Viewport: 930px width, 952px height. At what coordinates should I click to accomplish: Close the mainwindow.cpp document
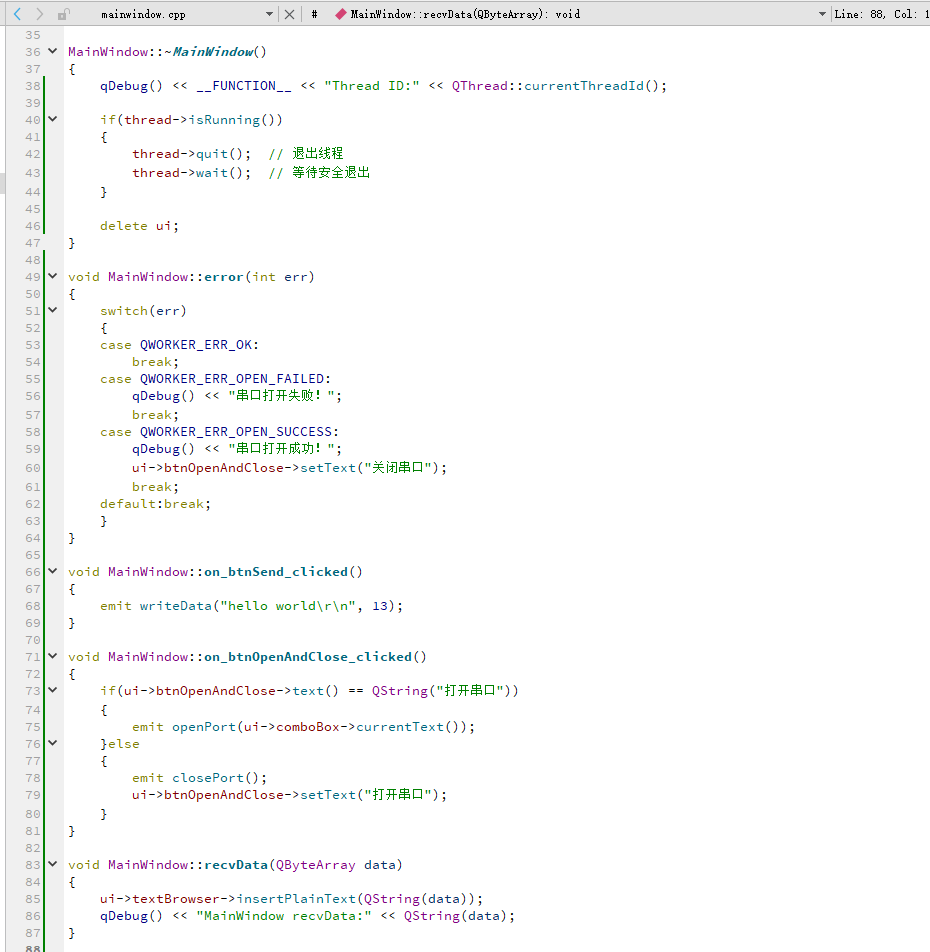290,14
